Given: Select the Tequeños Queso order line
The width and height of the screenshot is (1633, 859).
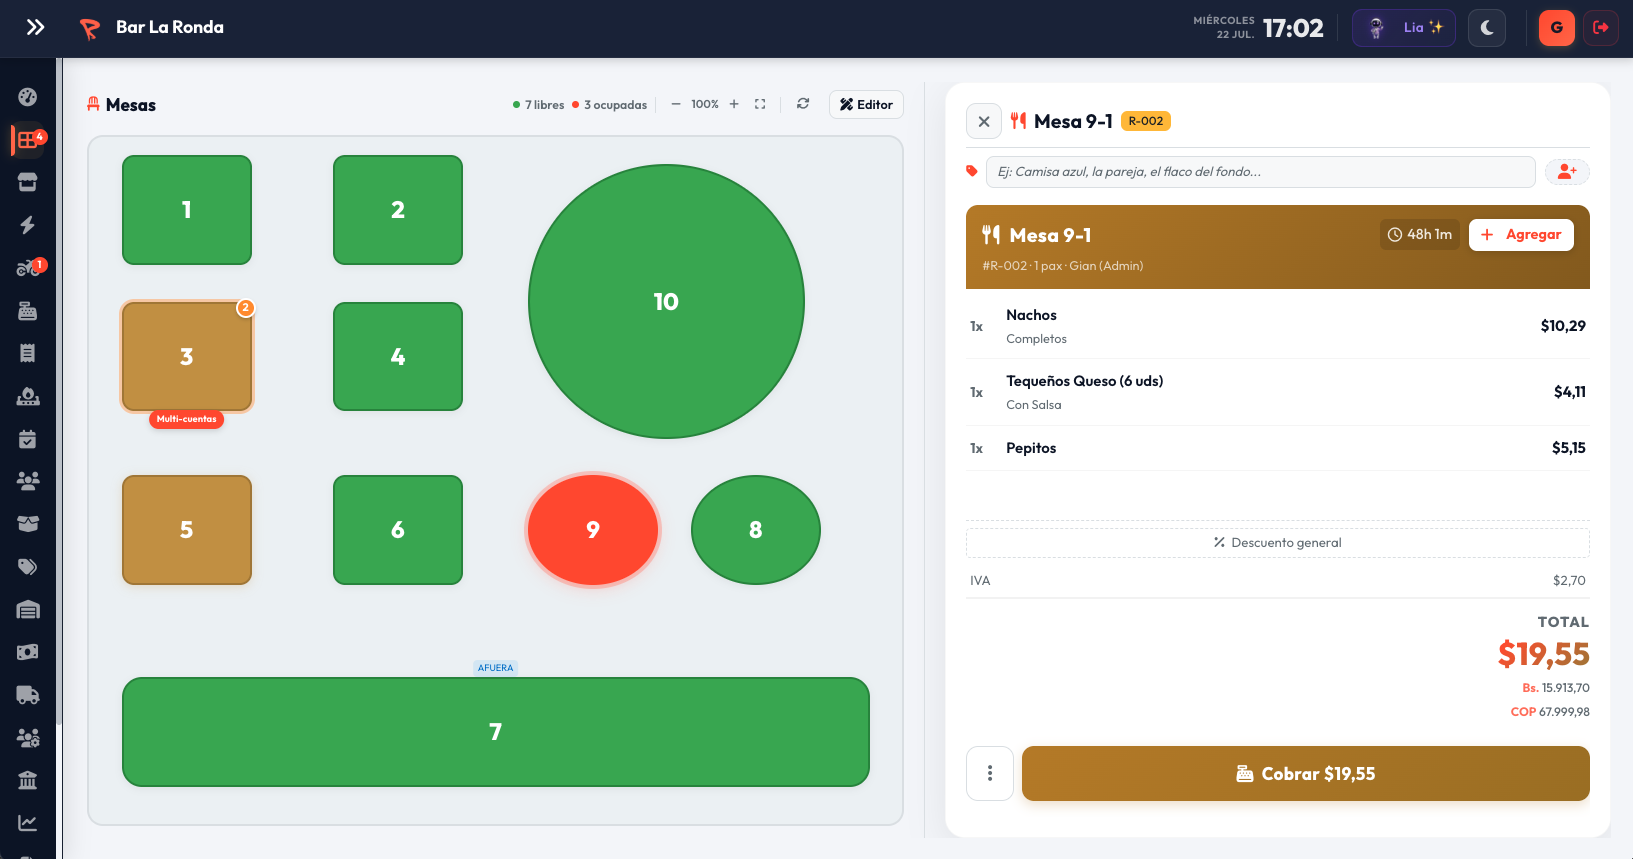Looking at the screenshot, I should click(1278, 392).
